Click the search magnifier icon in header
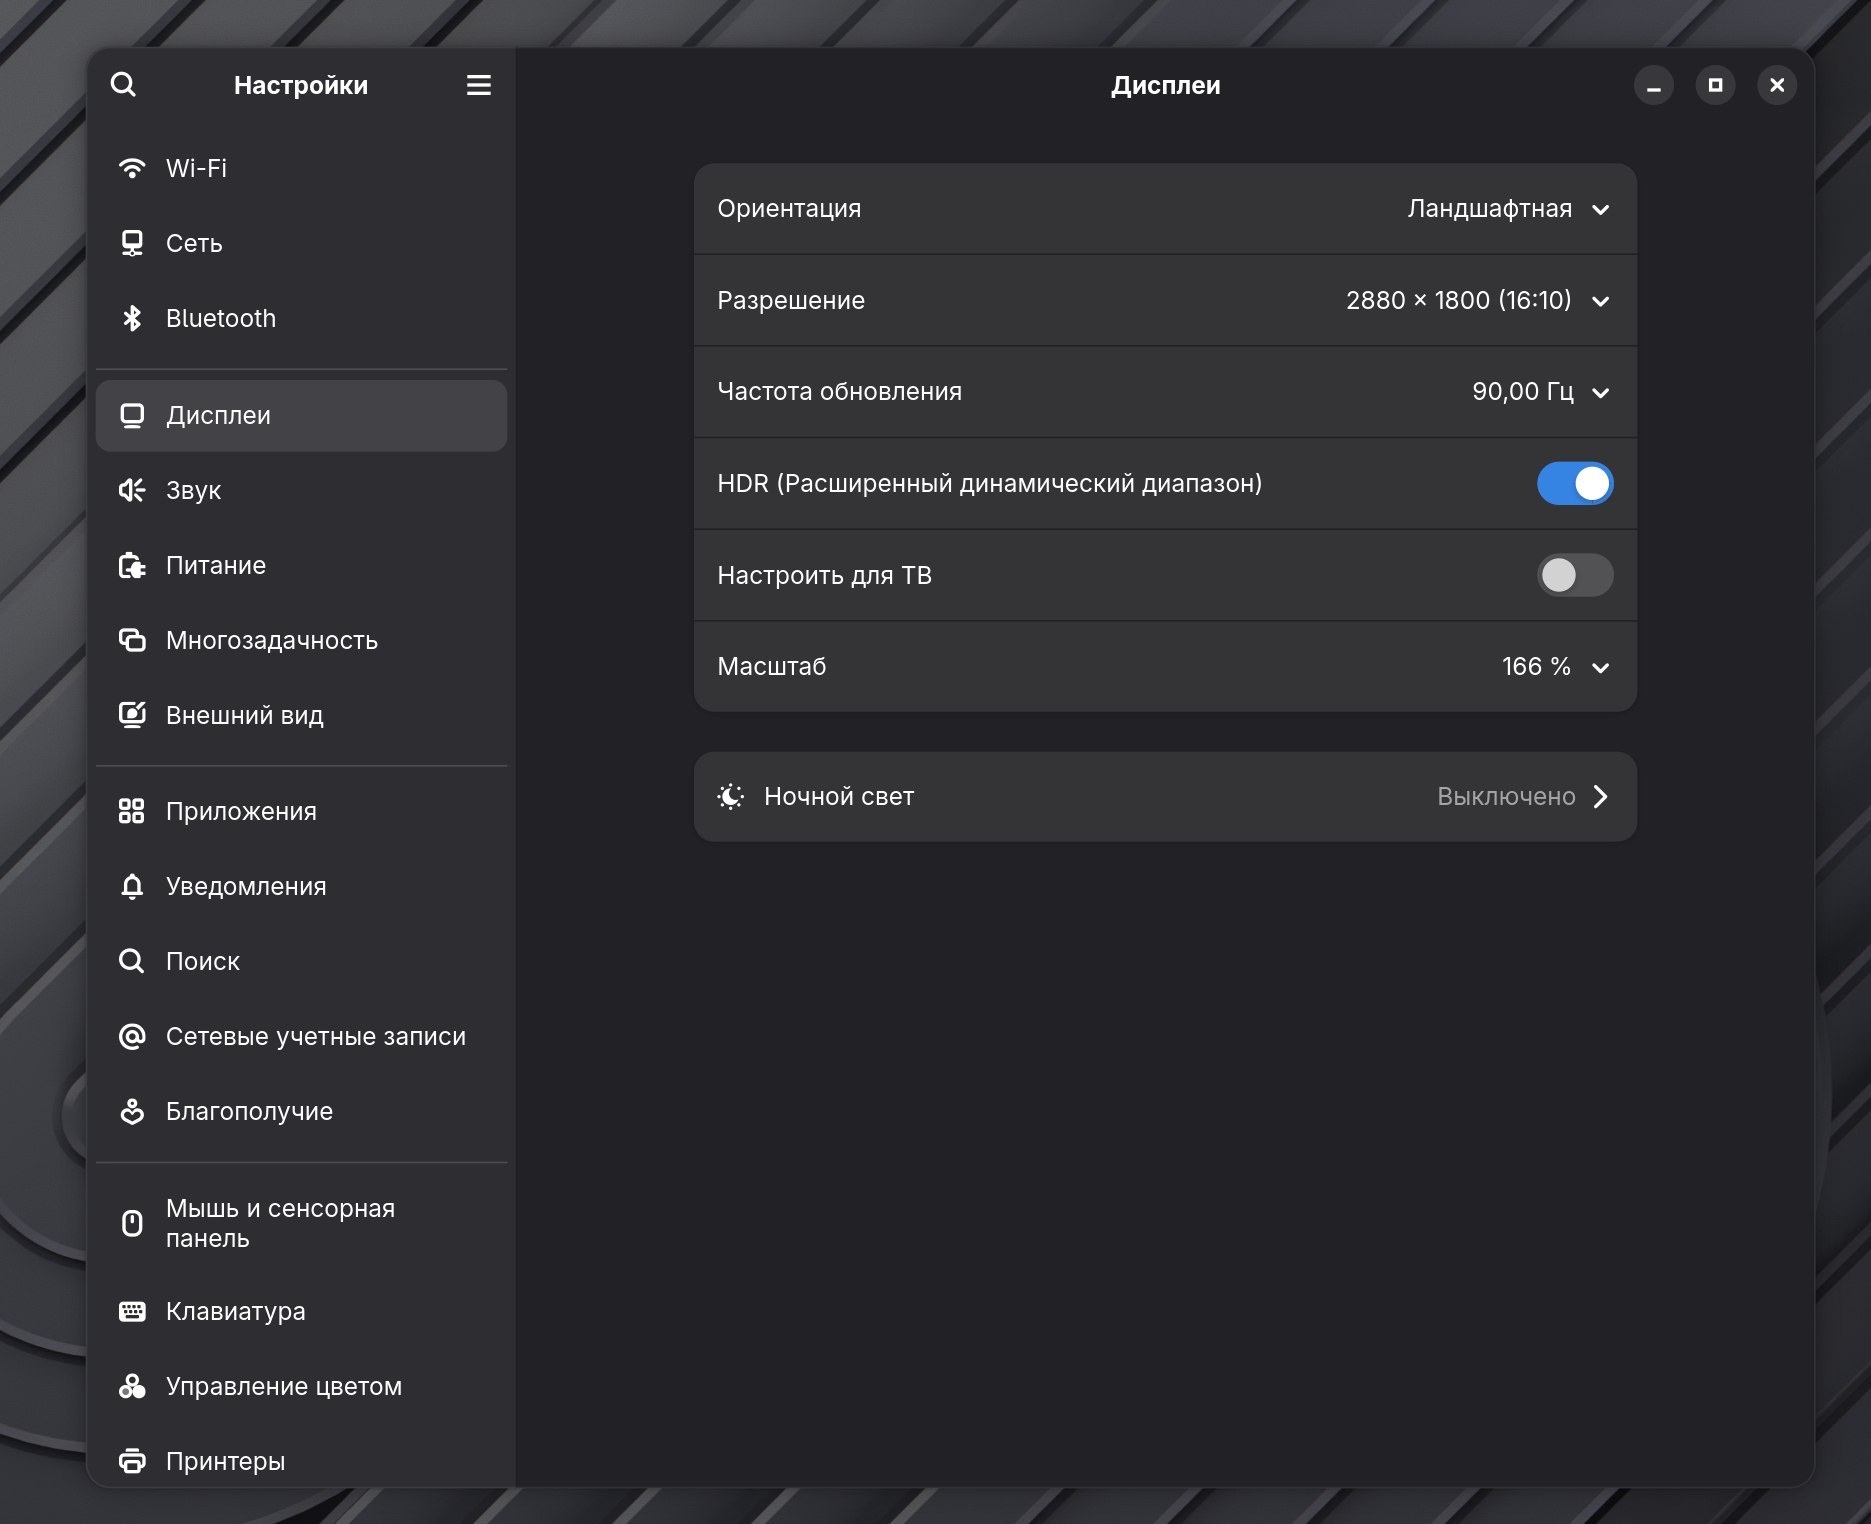This screenshot has width=1871, height=1524. coord(123,85)
